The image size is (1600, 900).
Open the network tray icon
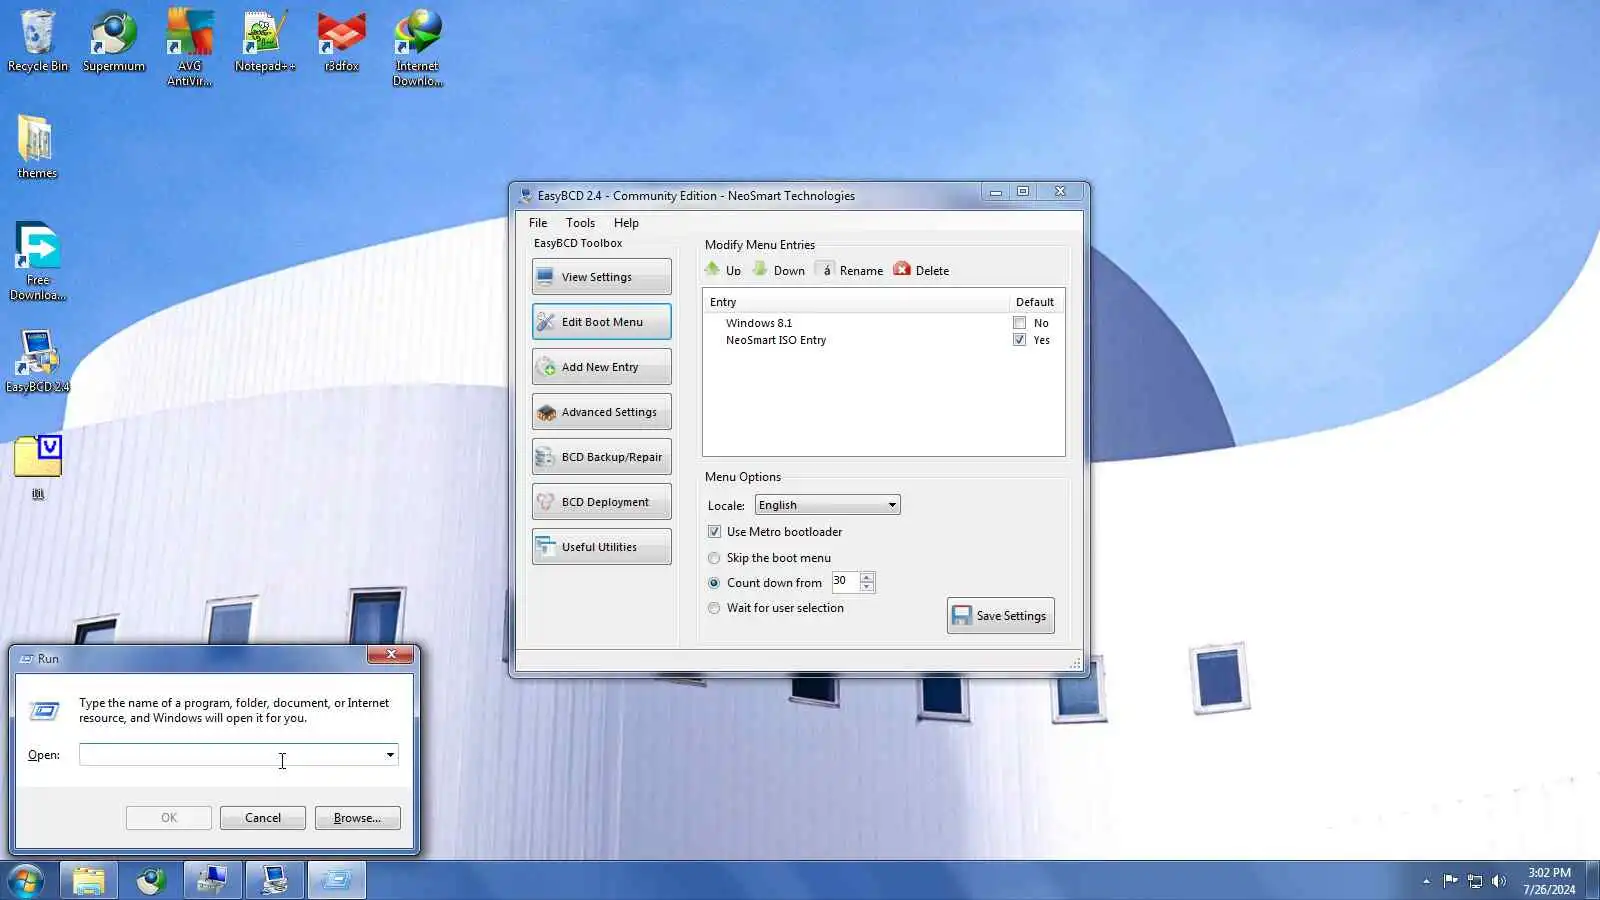[1474, 881]
